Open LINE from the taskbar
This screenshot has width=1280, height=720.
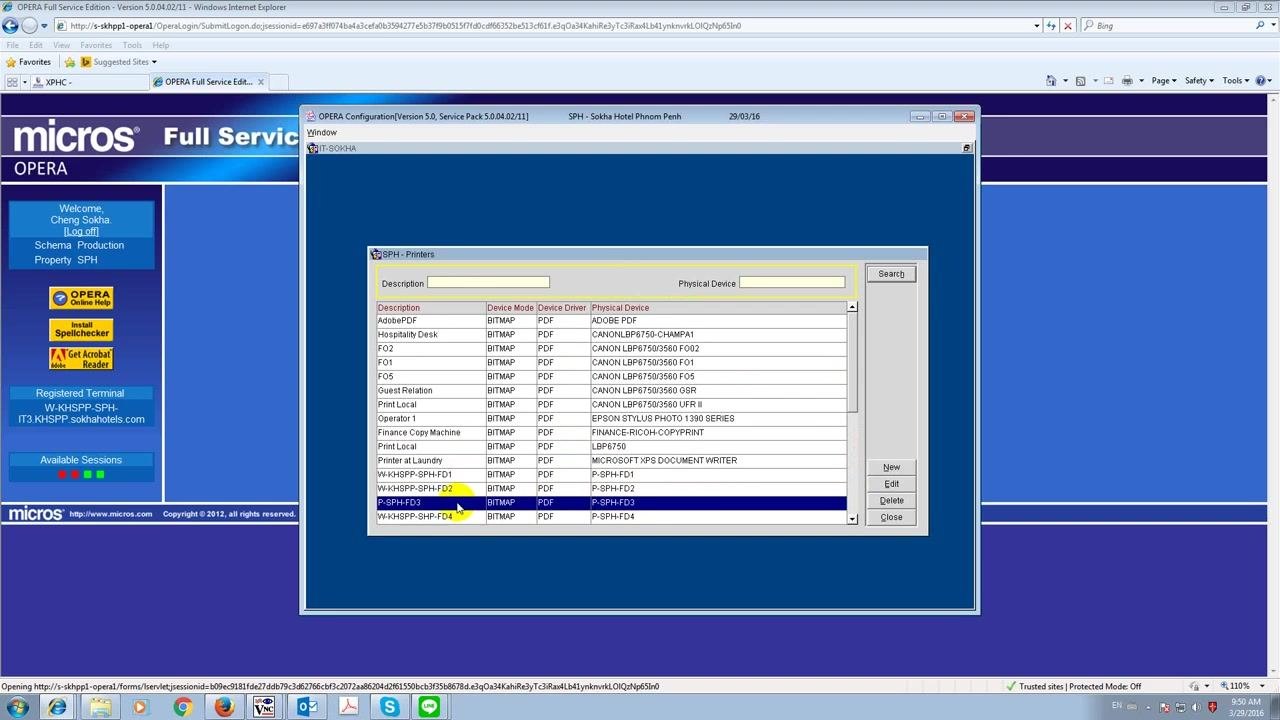[x=429, y=707]
